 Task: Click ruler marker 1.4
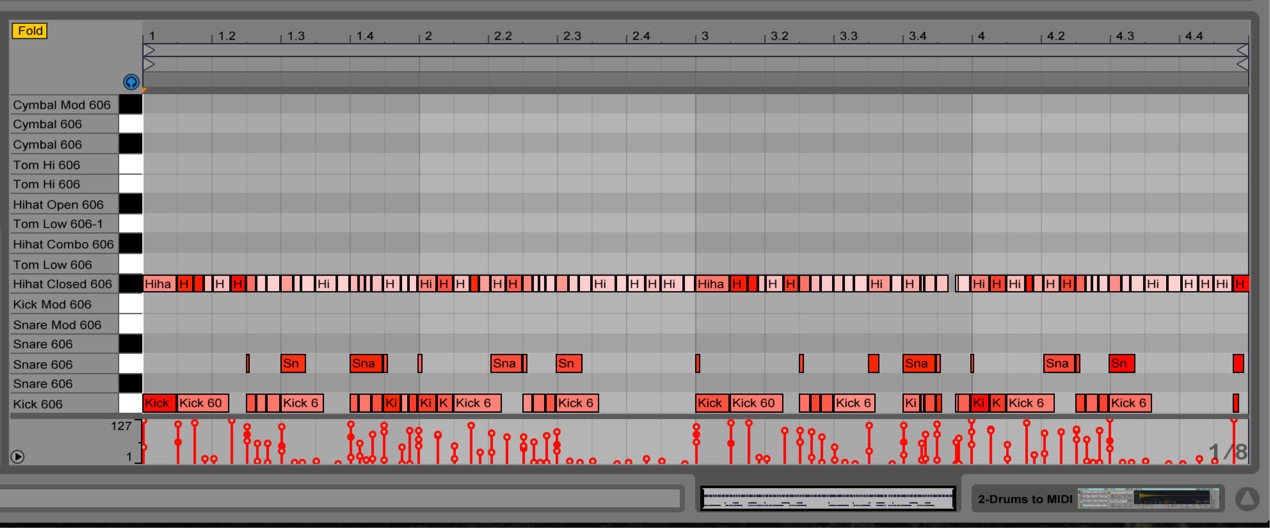click(365, 36)
